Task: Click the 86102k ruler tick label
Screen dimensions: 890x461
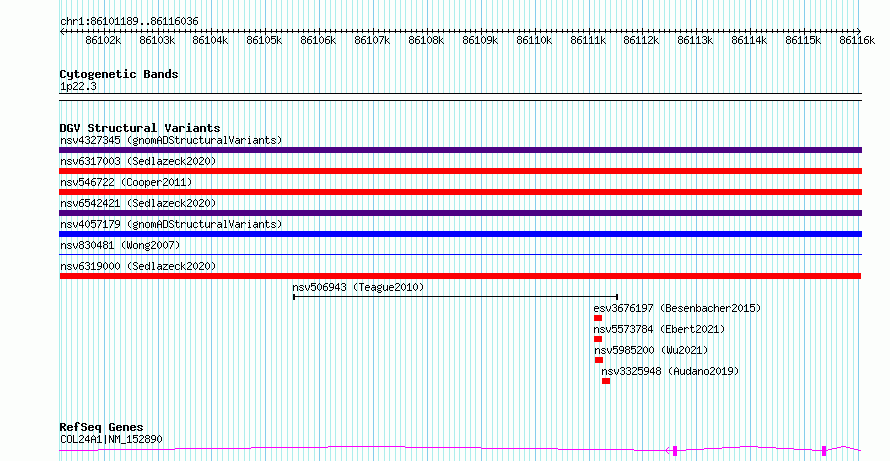Action: 103,40
